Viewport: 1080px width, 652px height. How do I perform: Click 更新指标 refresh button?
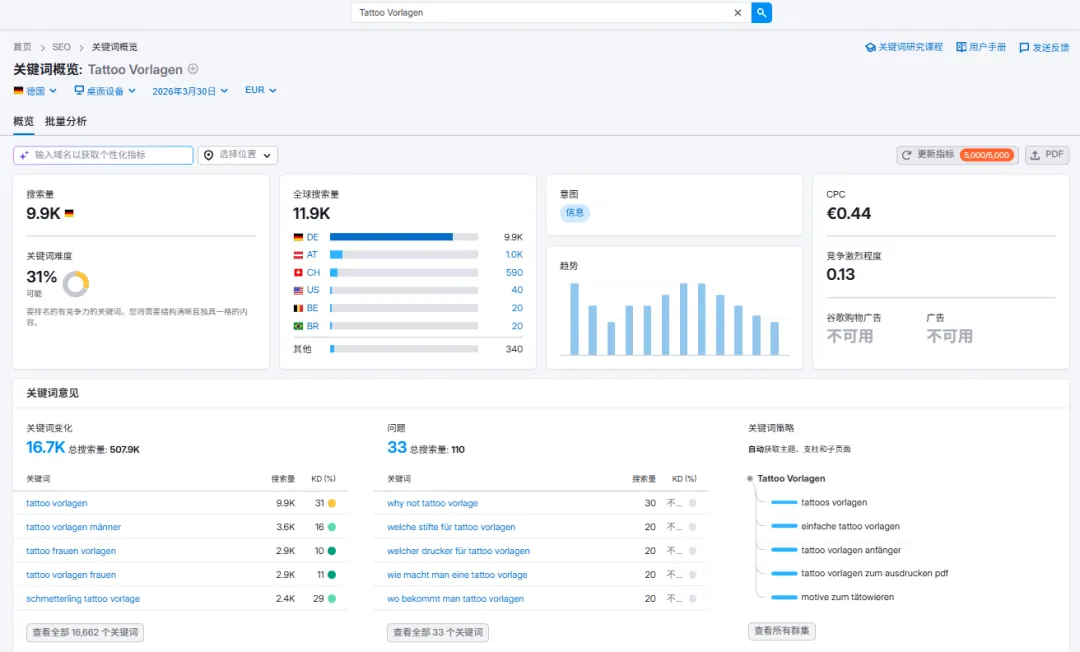[957, 155]
